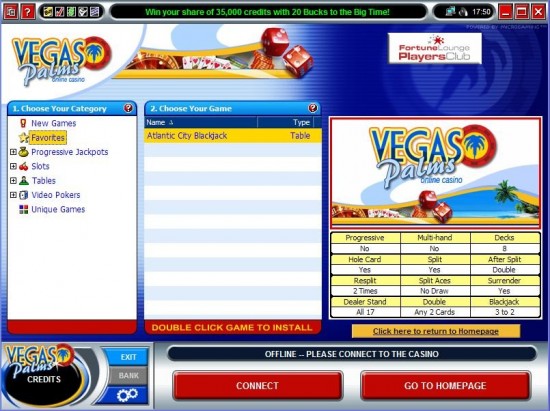Click the Progressive Jackpots money bag icon
Viewport: 550px width, 411px height.
(x=23, y=152)
